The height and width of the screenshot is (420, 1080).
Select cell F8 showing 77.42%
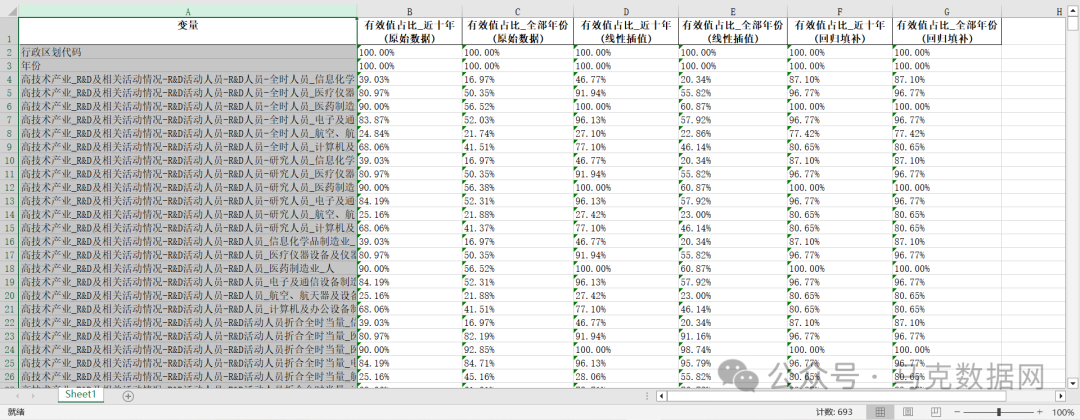click(840, 134)
